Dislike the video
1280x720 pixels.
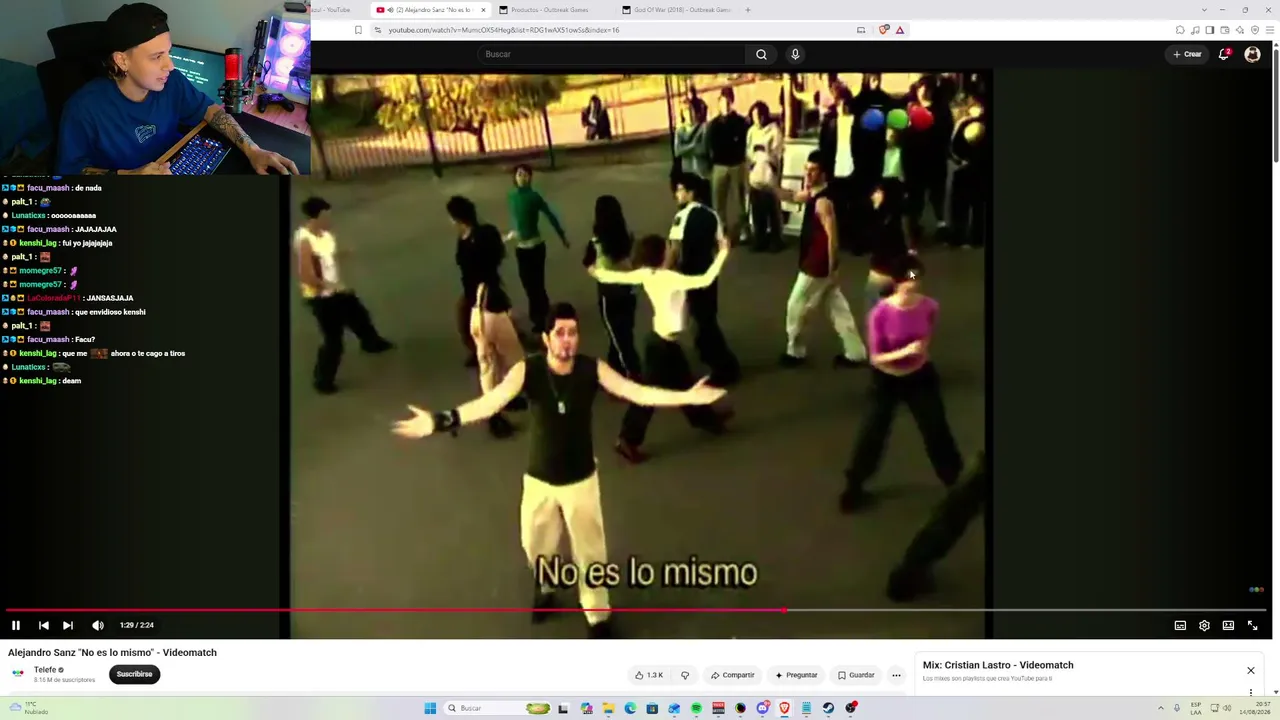click(685, 675)
